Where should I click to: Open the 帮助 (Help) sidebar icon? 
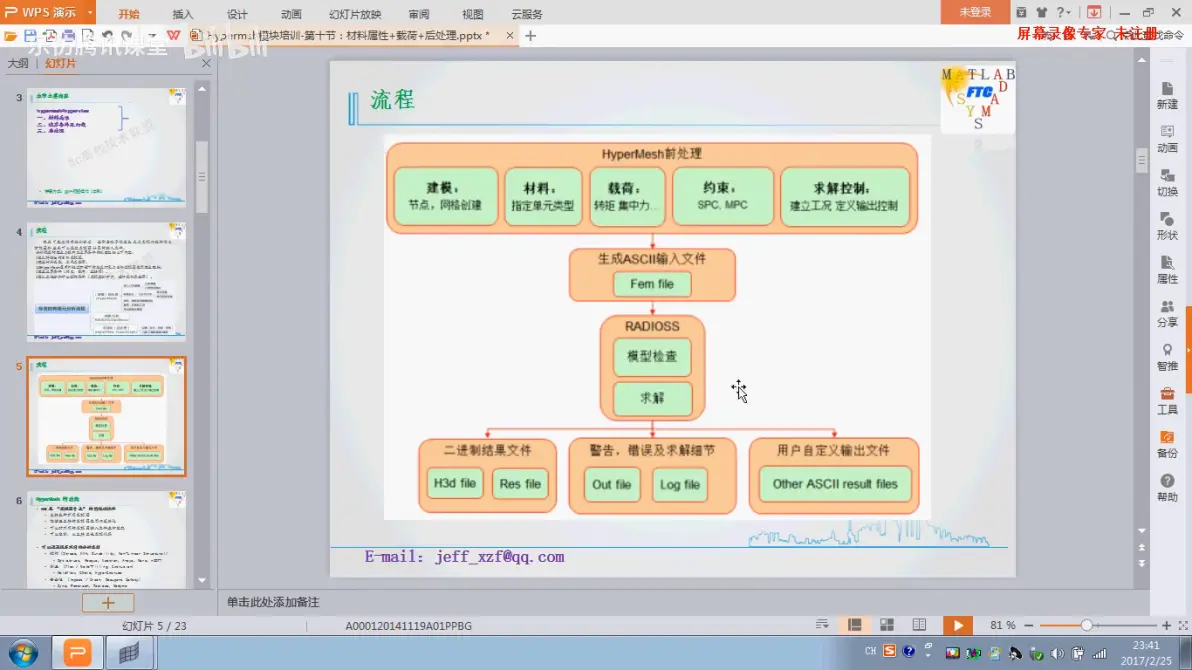[1167, 487]
